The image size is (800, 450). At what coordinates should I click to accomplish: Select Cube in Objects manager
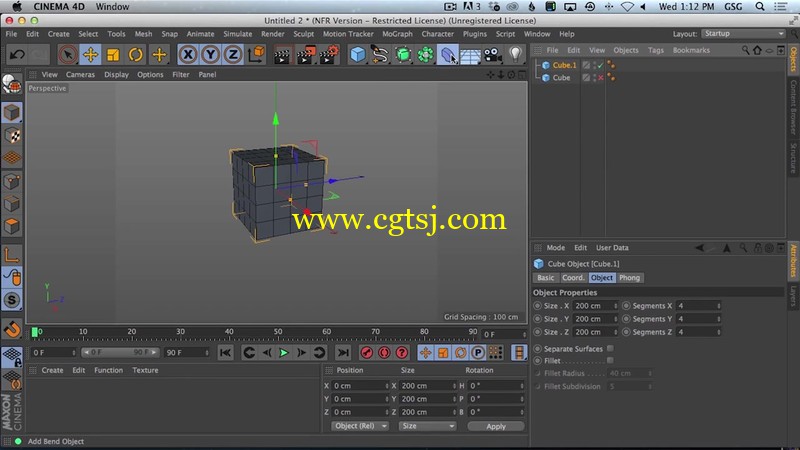pyautogui.click(x=561, y=78)
